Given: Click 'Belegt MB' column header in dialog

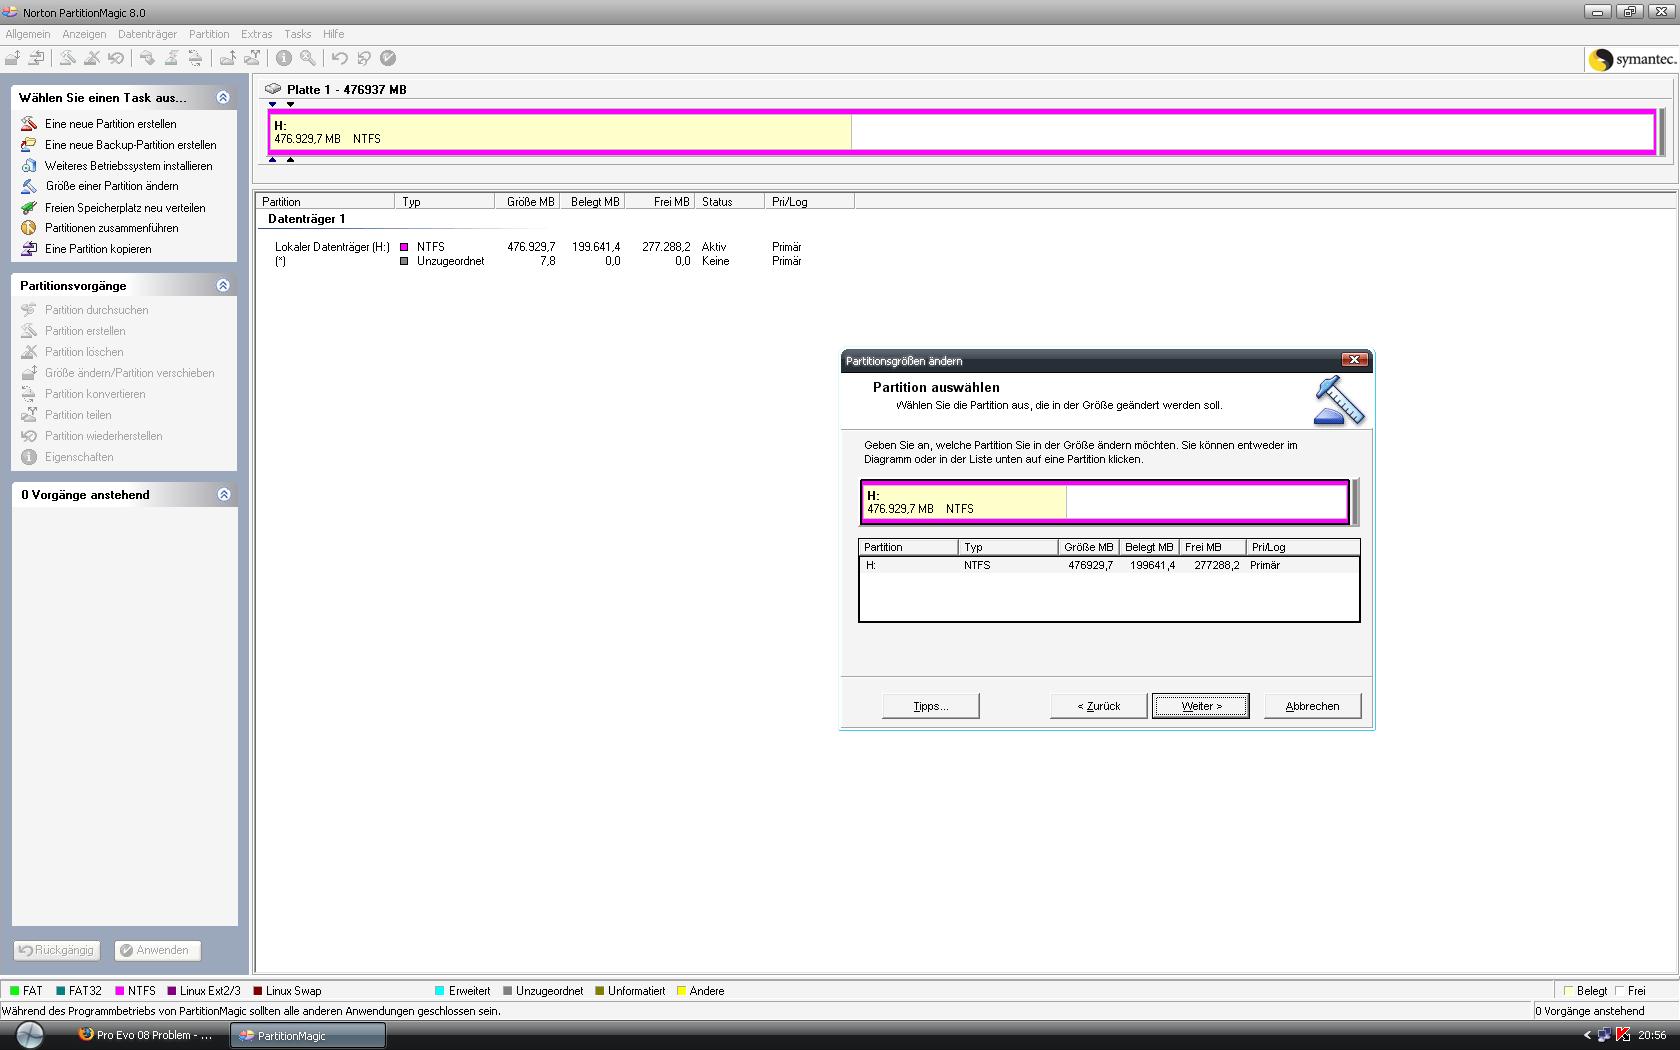Looking at the screenshot, I should coord(1148,547).
